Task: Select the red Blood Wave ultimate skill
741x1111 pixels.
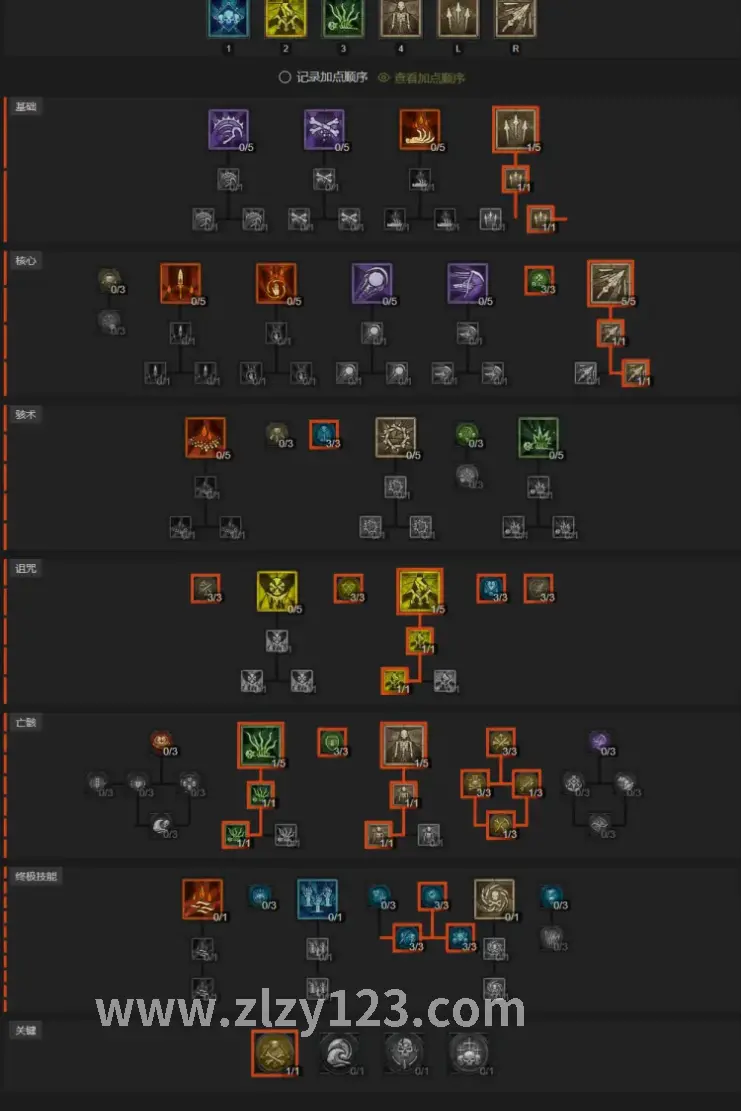Action: [203, 899]
